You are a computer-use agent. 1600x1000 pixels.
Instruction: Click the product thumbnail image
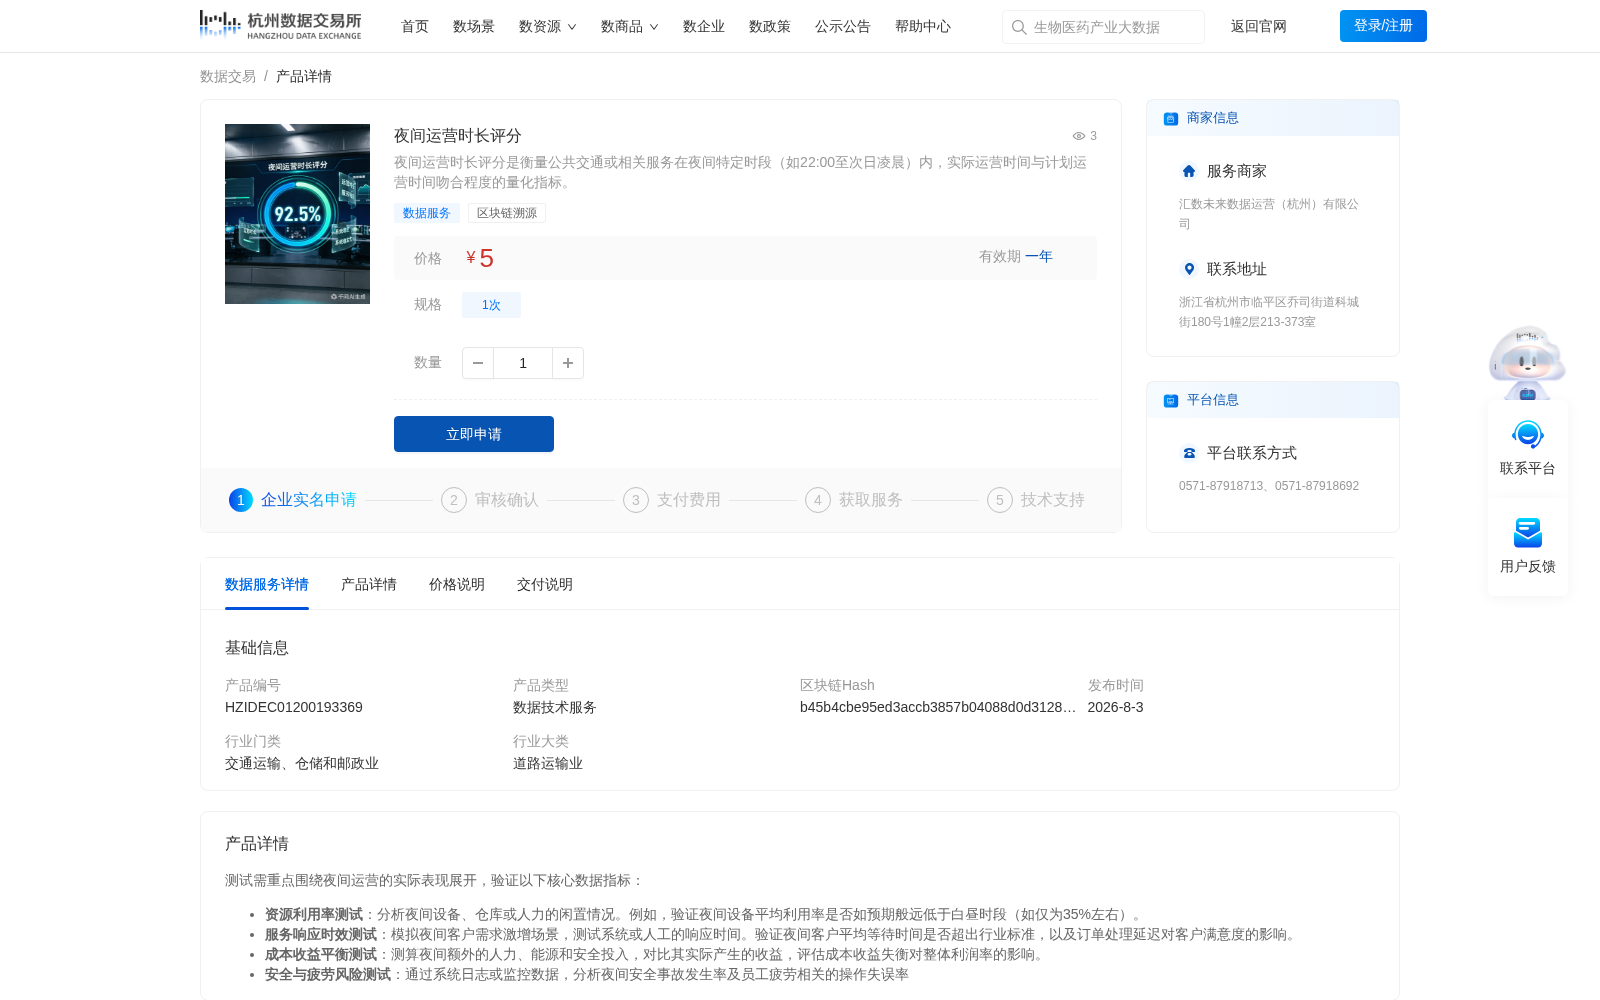pyautogui.click(x=297, y=214)
